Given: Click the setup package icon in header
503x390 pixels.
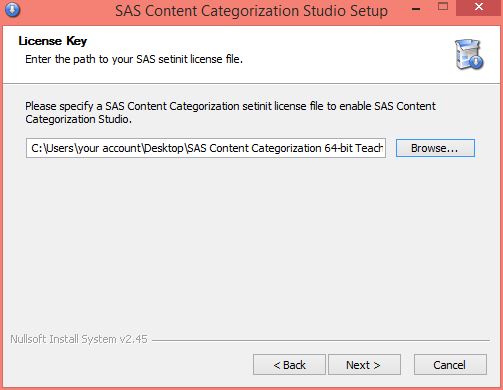Looking at the screenshot, I should (x=469, y=54).
